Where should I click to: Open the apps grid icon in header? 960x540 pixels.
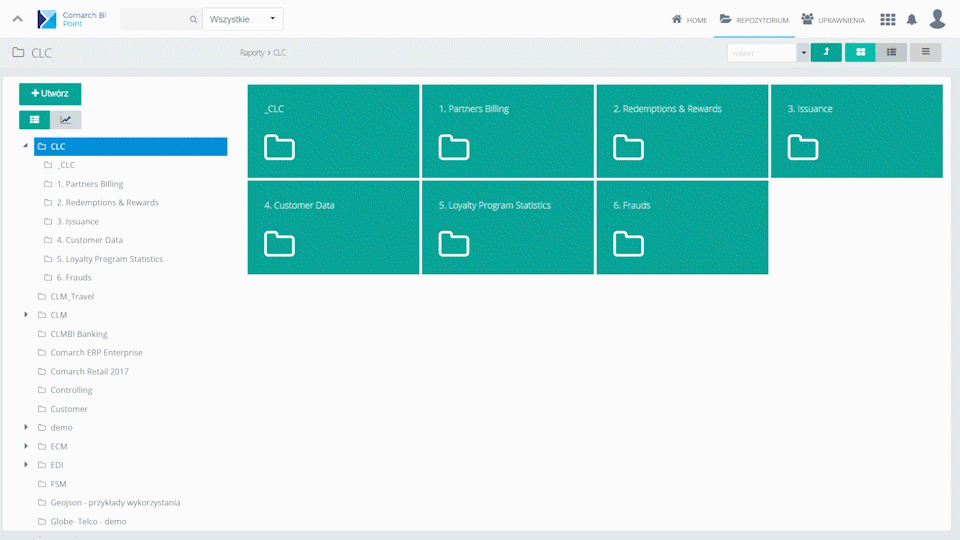click(x=887, y=19)
